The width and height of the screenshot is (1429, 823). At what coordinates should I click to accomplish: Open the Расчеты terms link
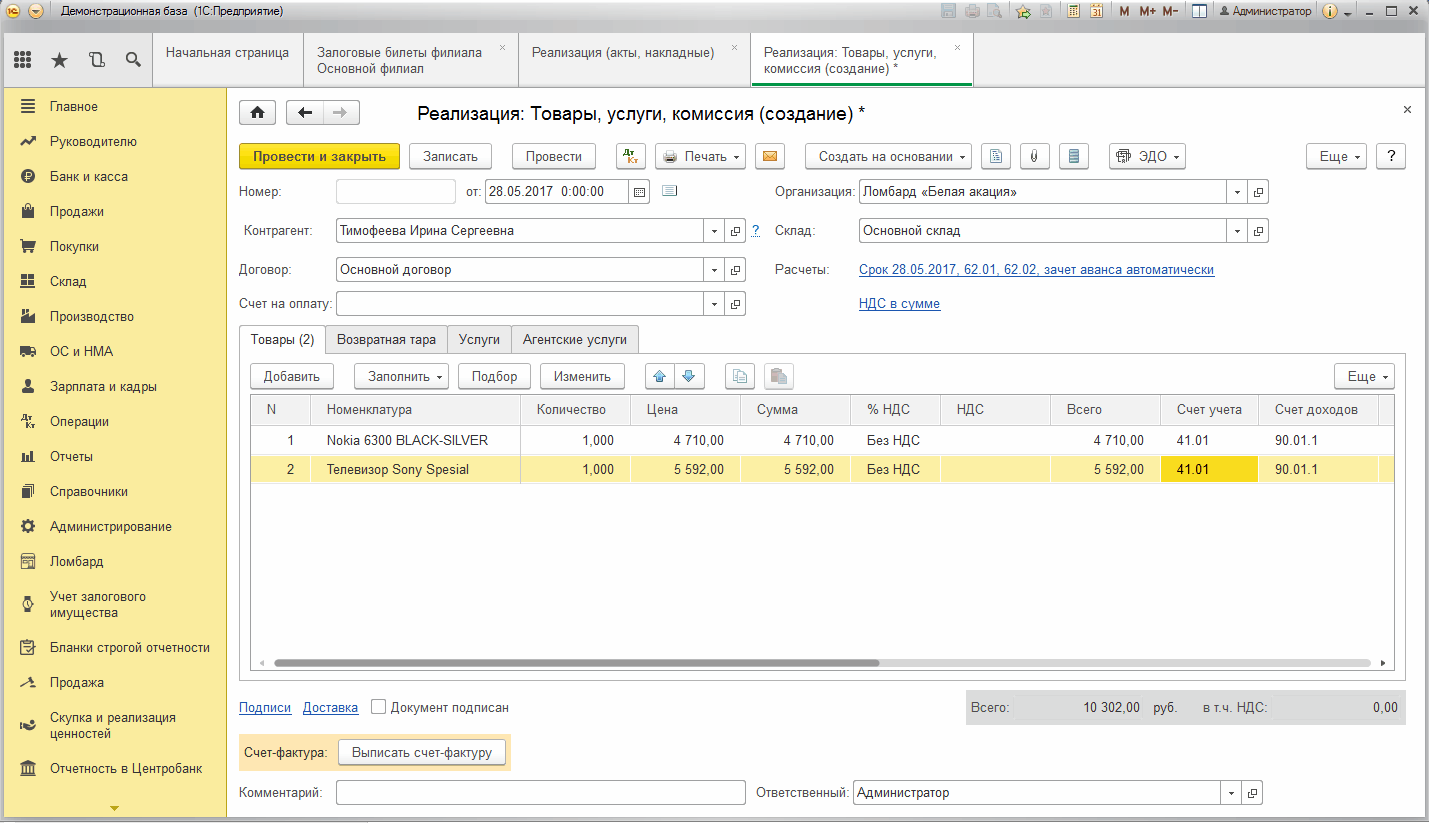pos(1036,270)
